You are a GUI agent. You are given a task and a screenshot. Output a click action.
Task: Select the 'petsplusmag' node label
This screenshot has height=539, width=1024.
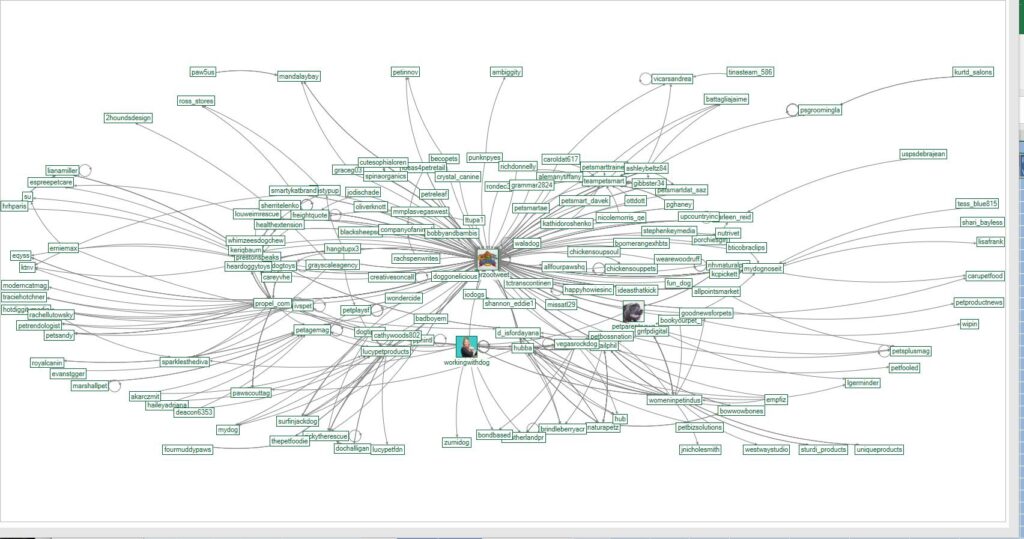coord(910,351)
